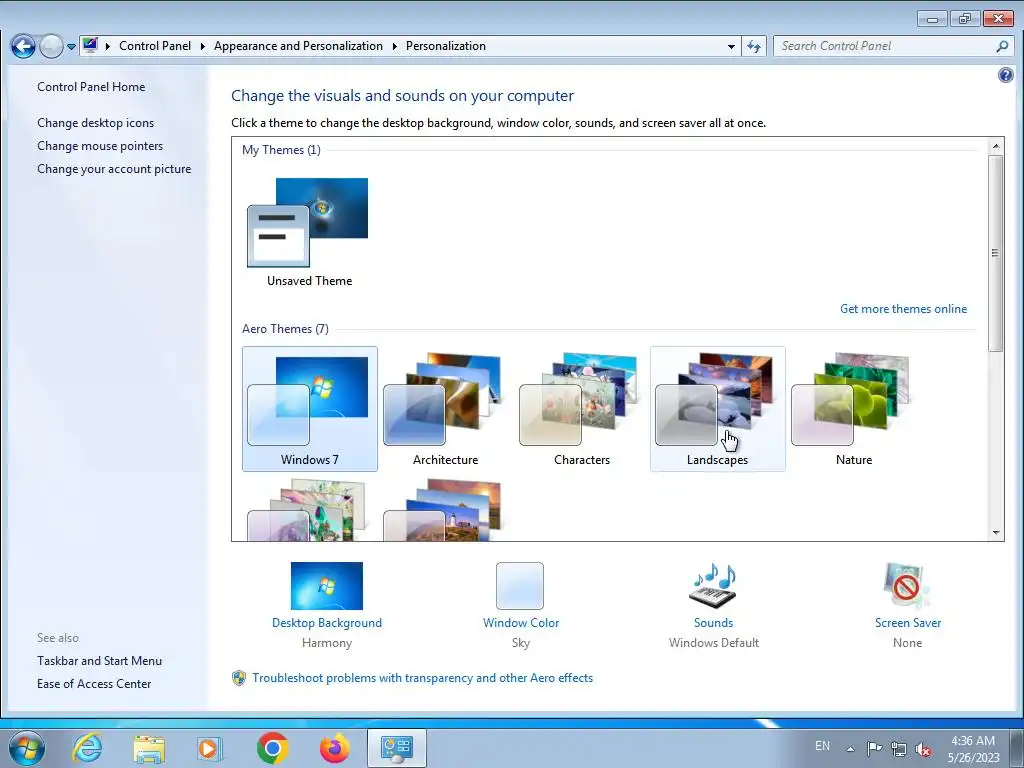Open Windows Explorer folder taskbar icon

[149, 748]
